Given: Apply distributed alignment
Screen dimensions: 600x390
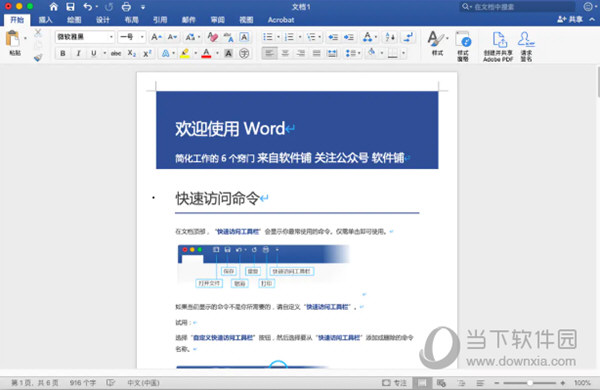Looking at the screenshot, I should 333,53.
